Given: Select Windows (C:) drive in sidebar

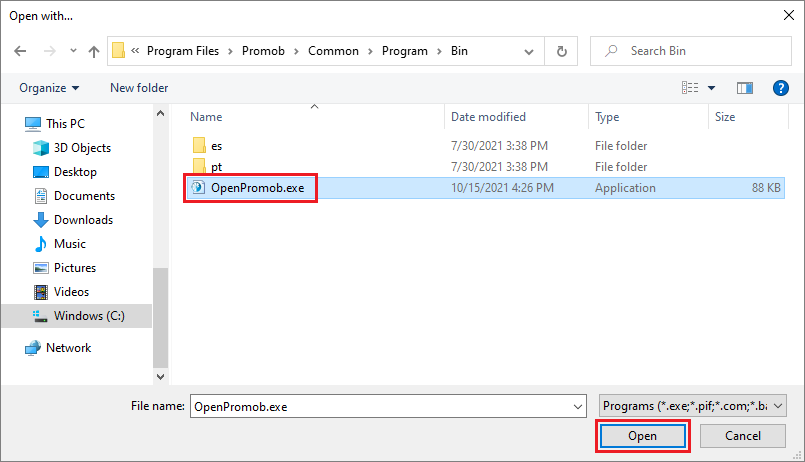Looking at the screenshot, I should 77,316.
